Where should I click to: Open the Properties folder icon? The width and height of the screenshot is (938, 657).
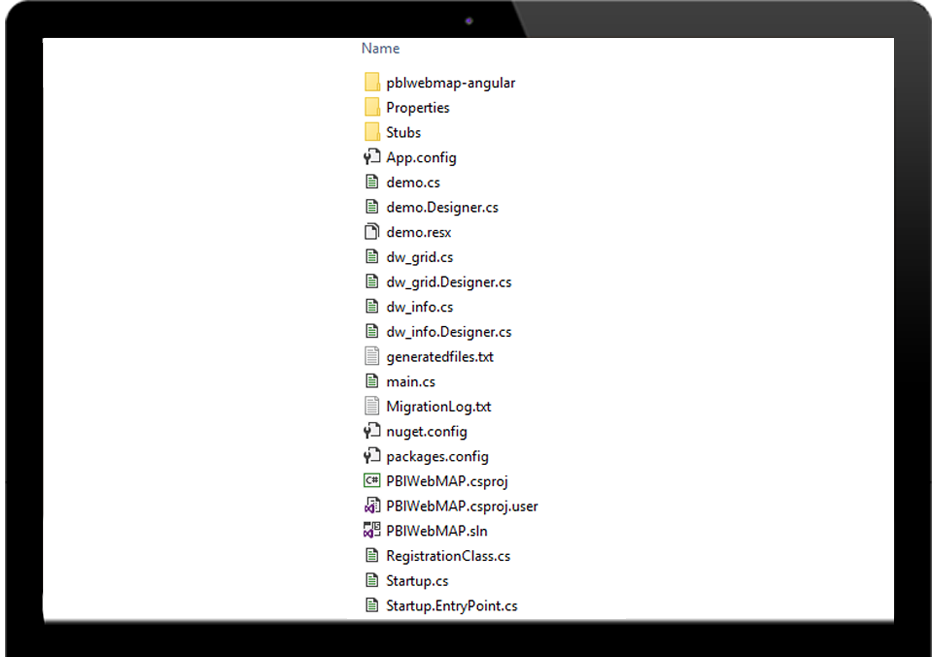click(x=372, y=107)
